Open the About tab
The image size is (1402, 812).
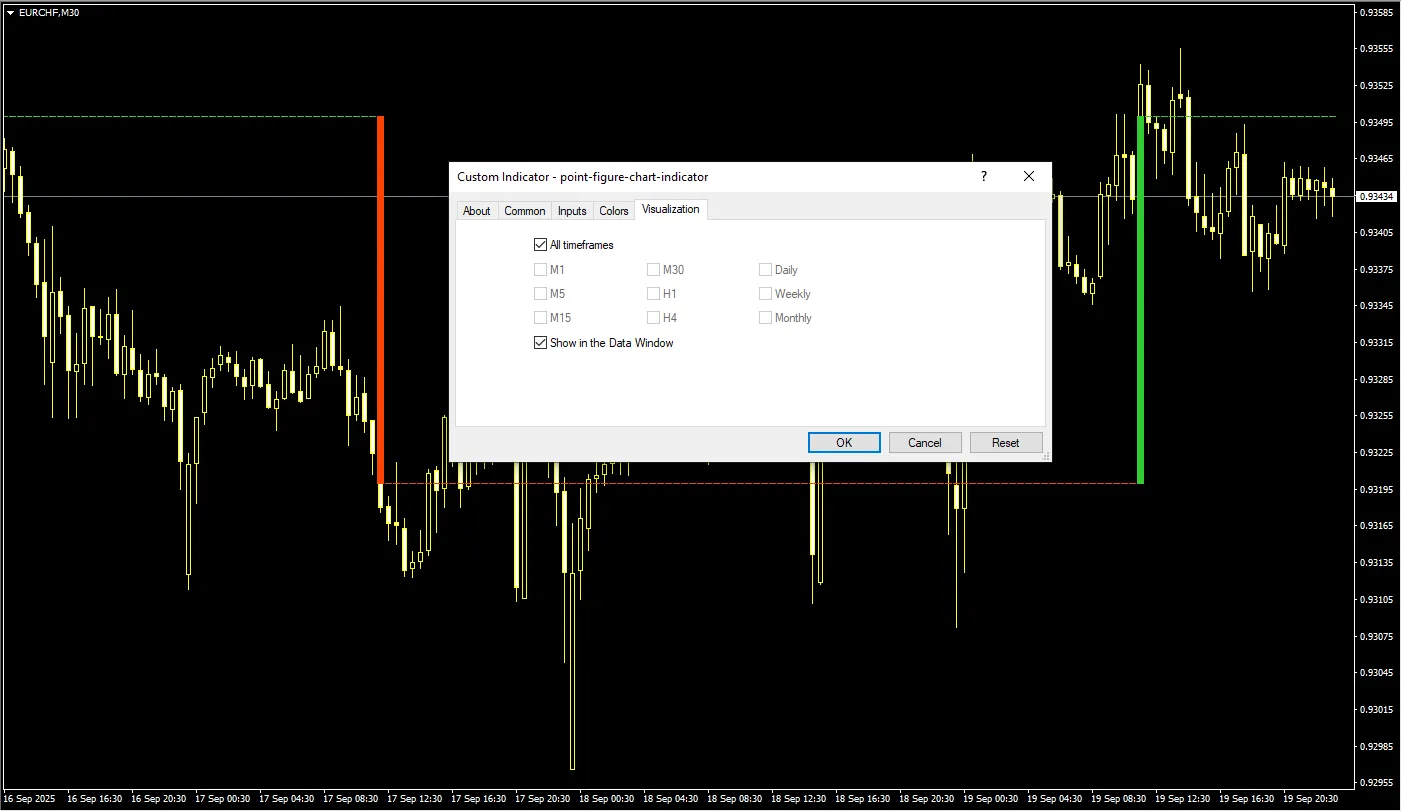477,211
